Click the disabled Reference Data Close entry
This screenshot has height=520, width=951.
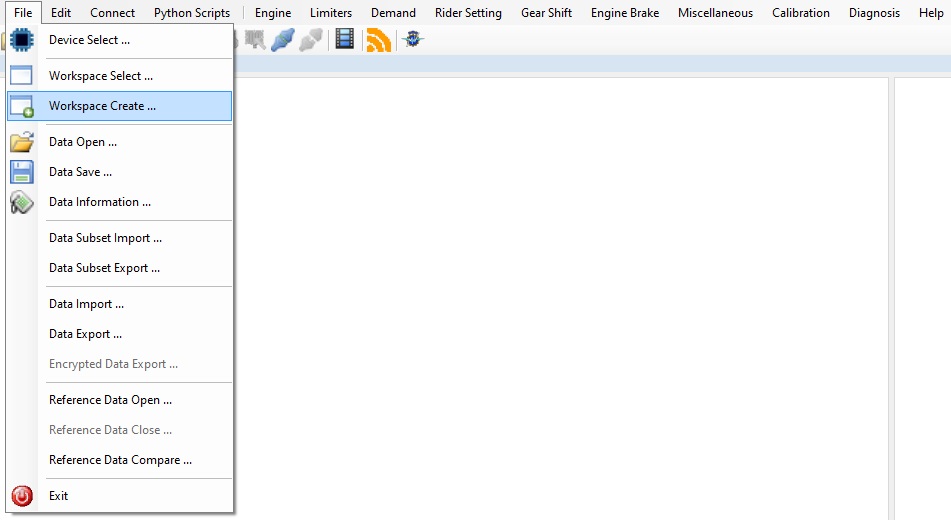tap(119, 430)
